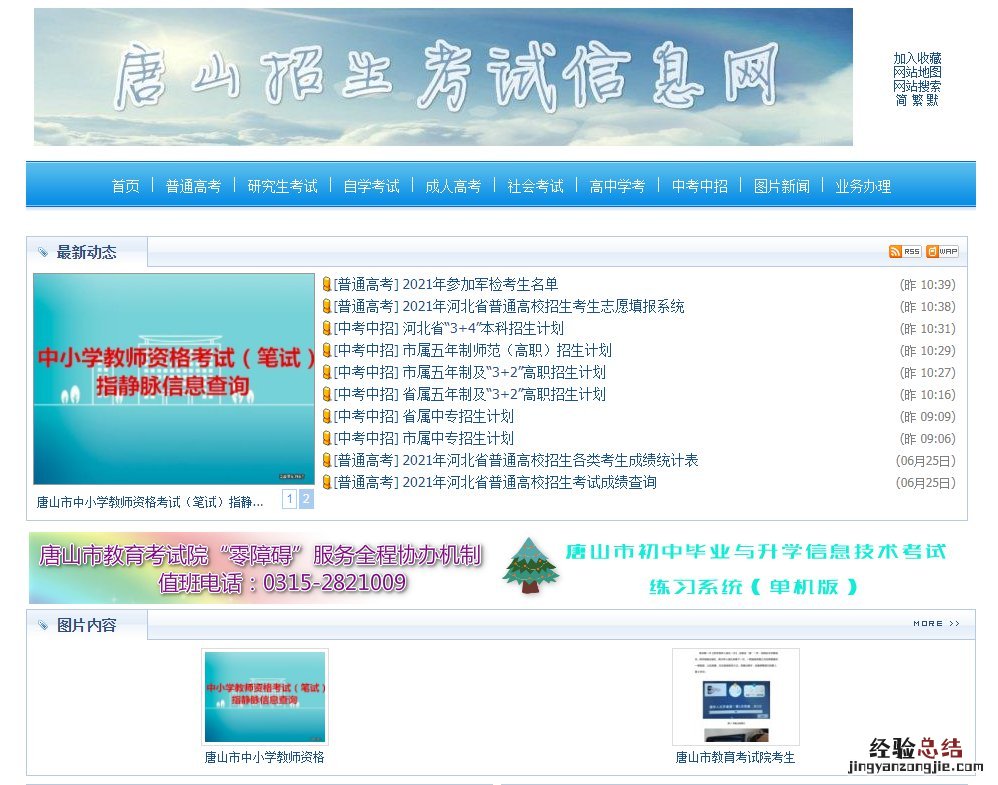This screenshot has height=785, width=998.
Task: Click [中考中招] tag before 河北省“3+4”
Action: pyautogui.click(x=367, y=328)
